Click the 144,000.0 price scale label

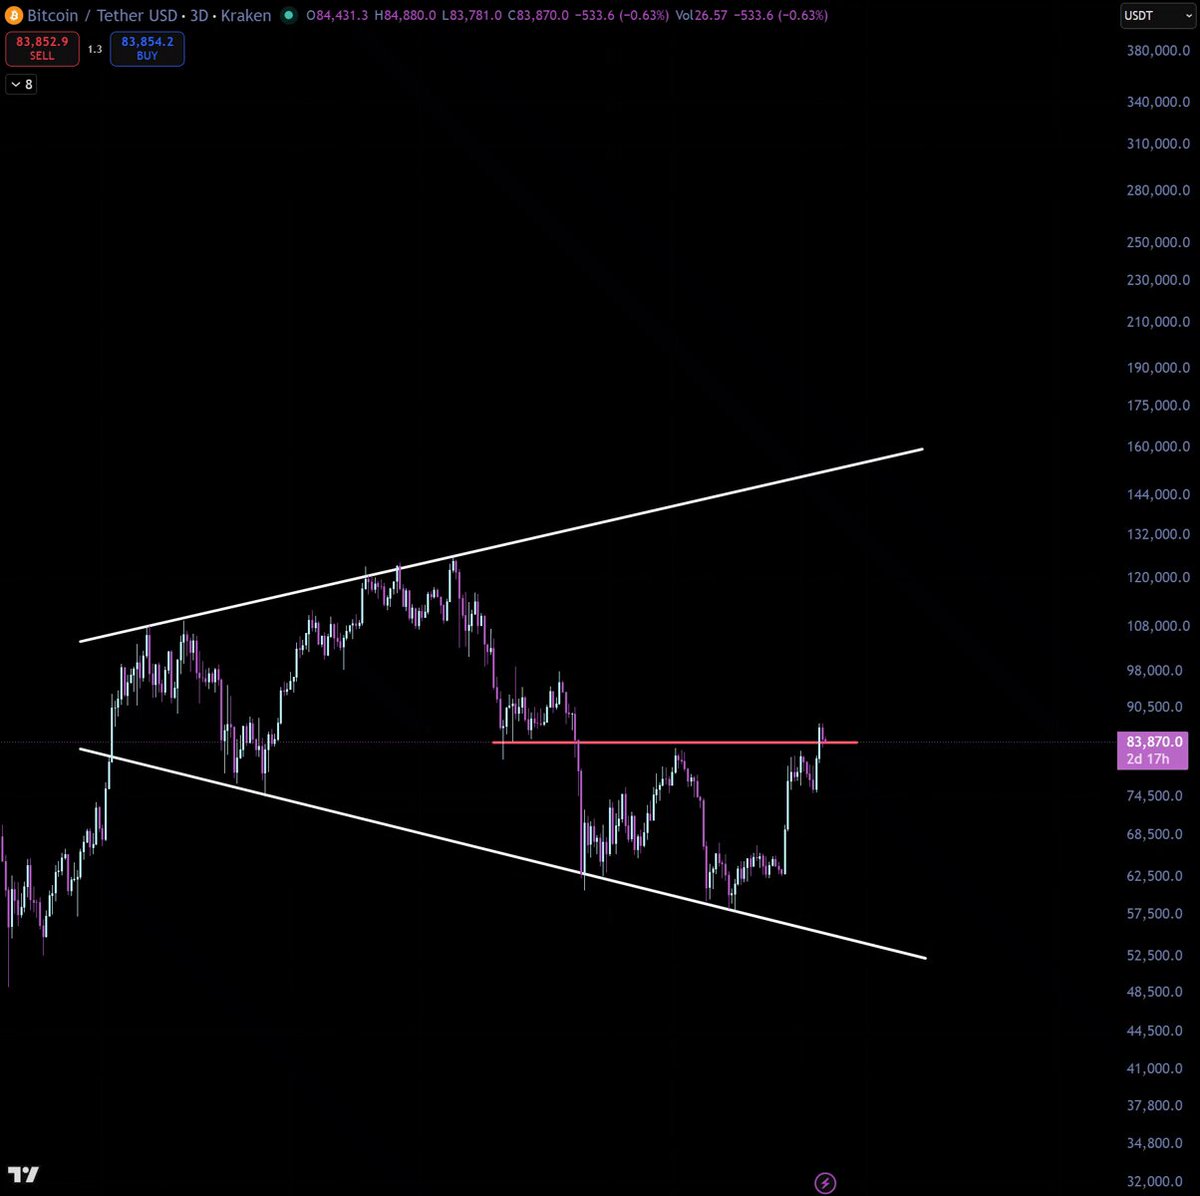(x=1158, y=495)
